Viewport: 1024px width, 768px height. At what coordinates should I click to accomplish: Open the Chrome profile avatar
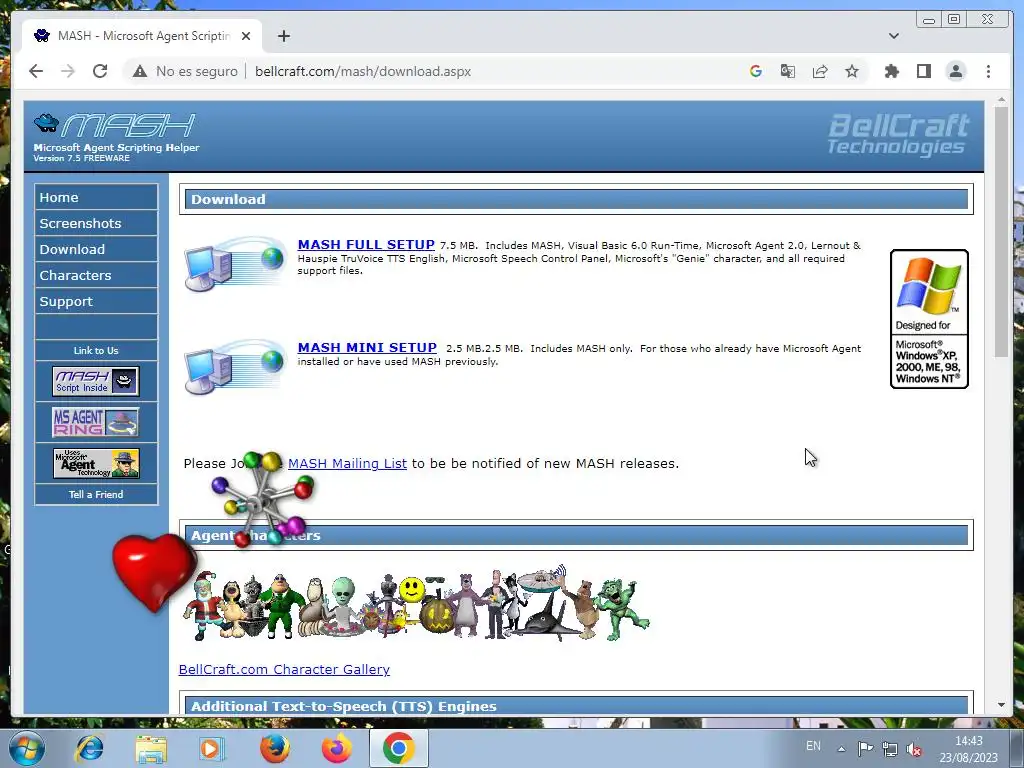tap(955, 71)
